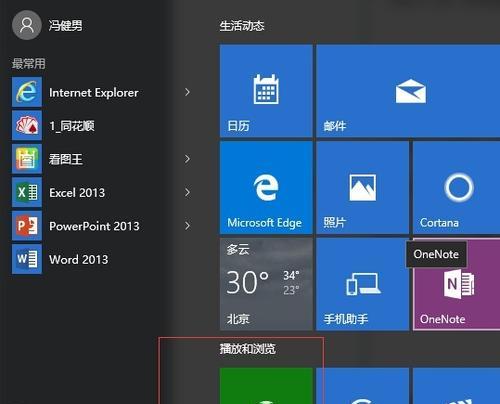Click the username 冯健男
This screenshot has width=500, height=404.
[66, 25]
